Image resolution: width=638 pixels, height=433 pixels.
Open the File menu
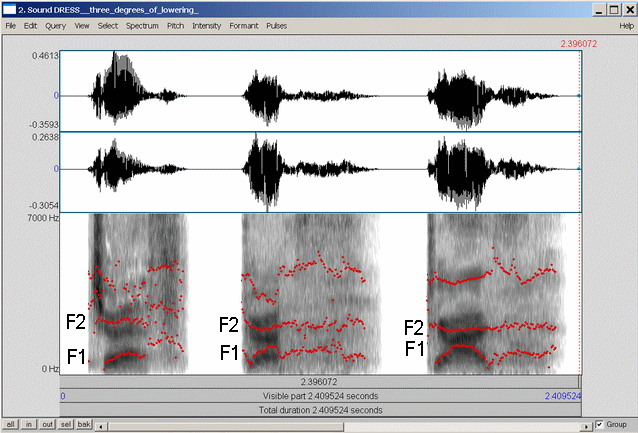9,24
